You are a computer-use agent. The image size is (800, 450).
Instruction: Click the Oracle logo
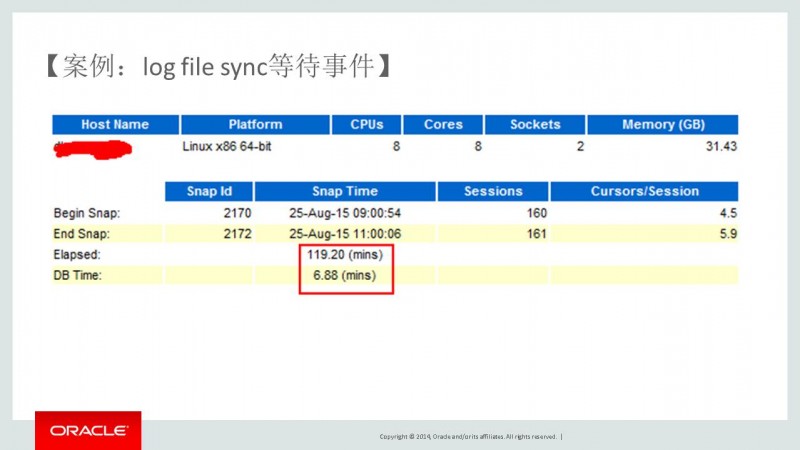pos(88,431)
